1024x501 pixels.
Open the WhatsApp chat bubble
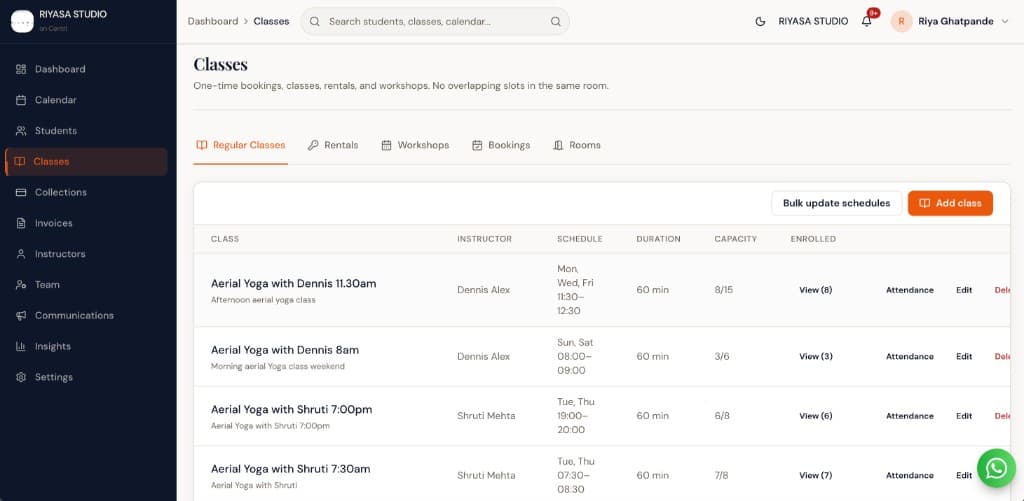coord(996,468)
